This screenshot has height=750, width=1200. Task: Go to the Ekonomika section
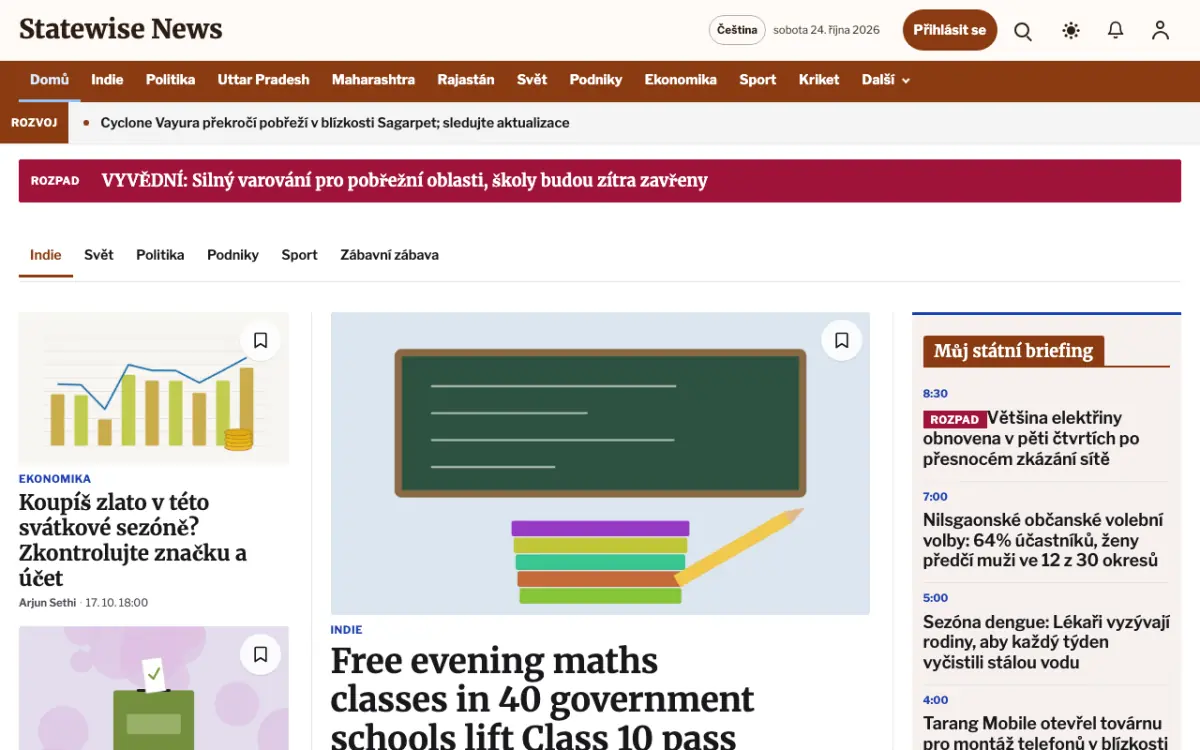[x=681, y=80]
